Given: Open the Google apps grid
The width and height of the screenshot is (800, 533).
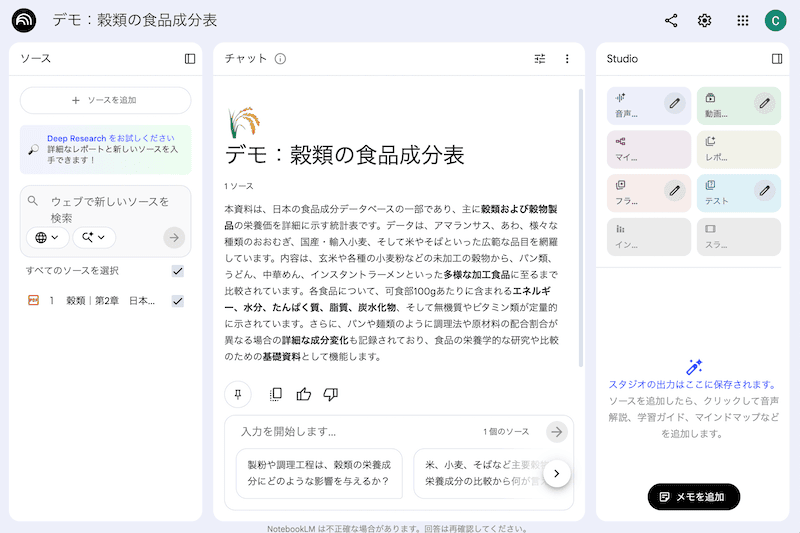Looking at the screenshot, I should click(x=742, y=20).
